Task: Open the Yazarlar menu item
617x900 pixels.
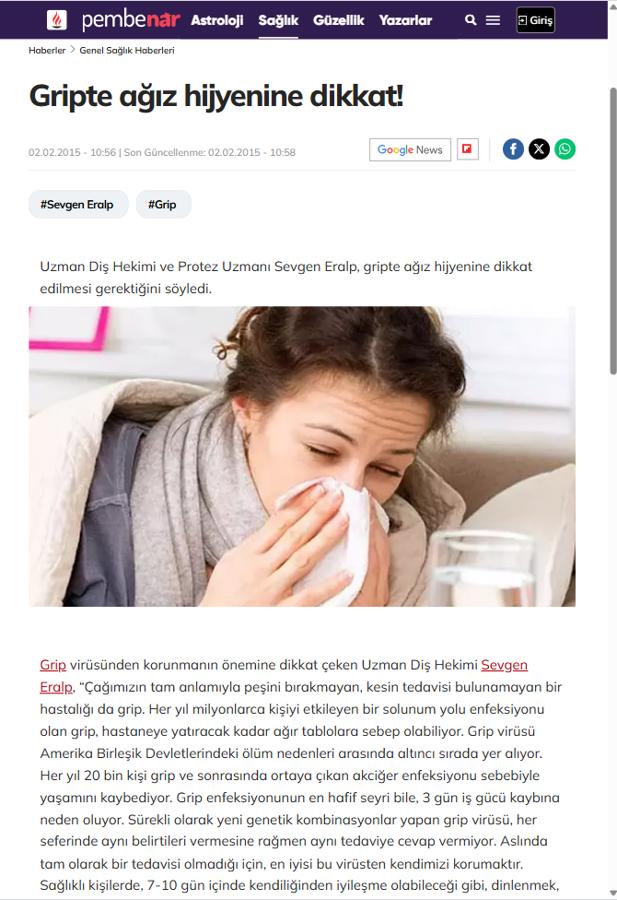Action: [405, 21]
